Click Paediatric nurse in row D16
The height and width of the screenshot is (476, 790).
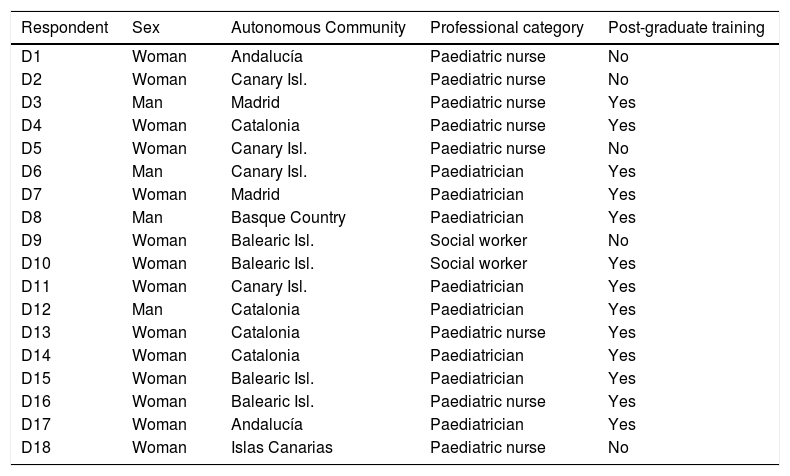click(x=487, y=402)
